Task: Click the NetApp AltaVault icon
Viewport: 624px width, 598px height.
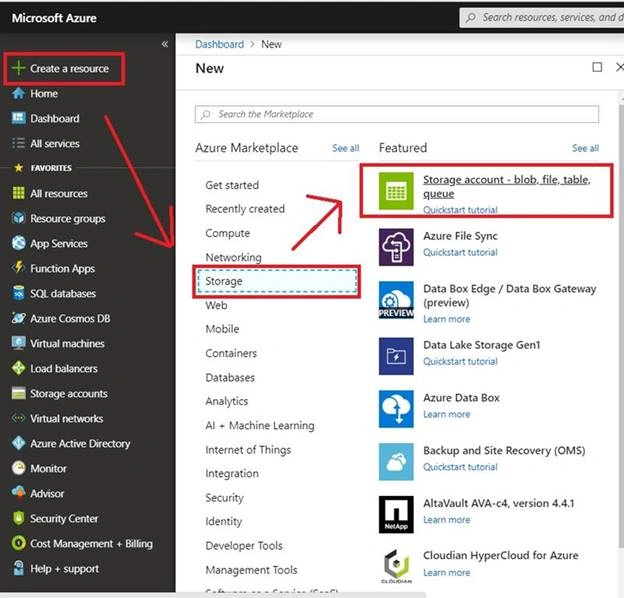Action: point(396,514)
